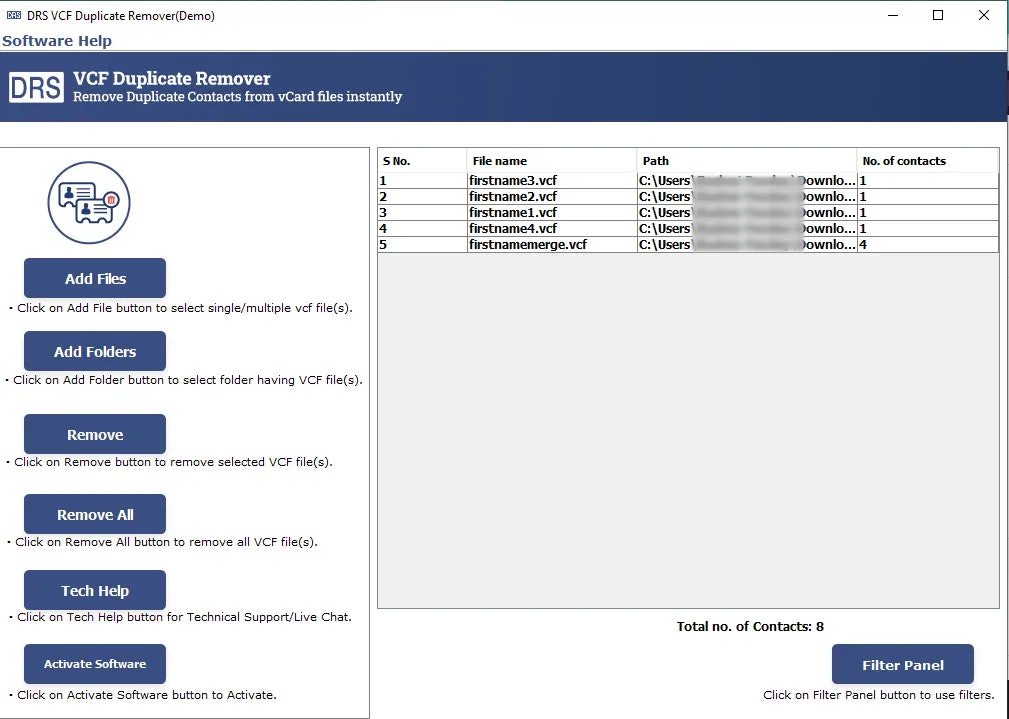Click the DRS icon in the title bar
Image resolution: width=1009 pixels, height=719 pixels.
(12, 15)
